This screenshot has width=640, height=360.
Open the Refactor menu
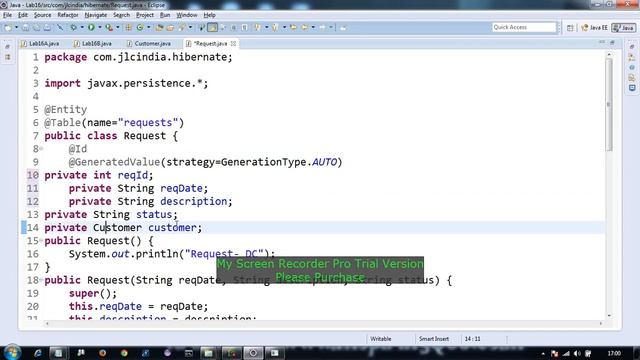point(68,15)
